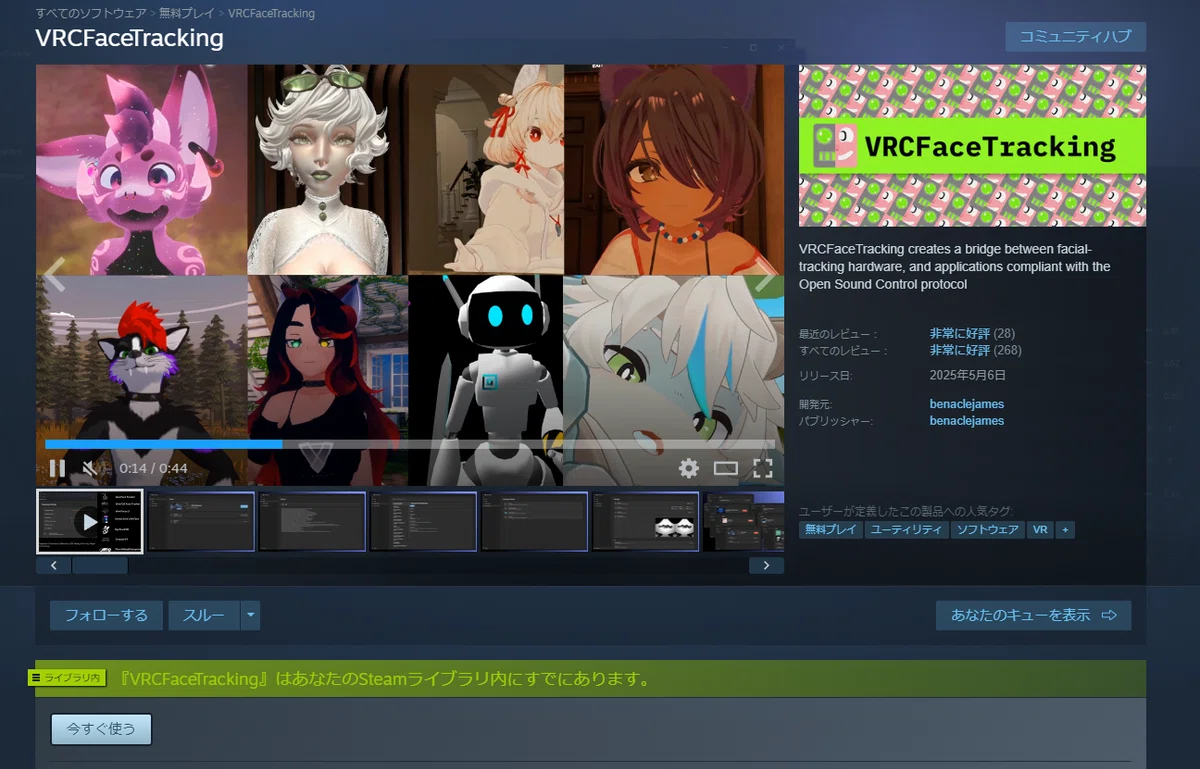Click the 0:14 / 0:44 time display
1200x769 pixels.
click(x=153, y=468)
